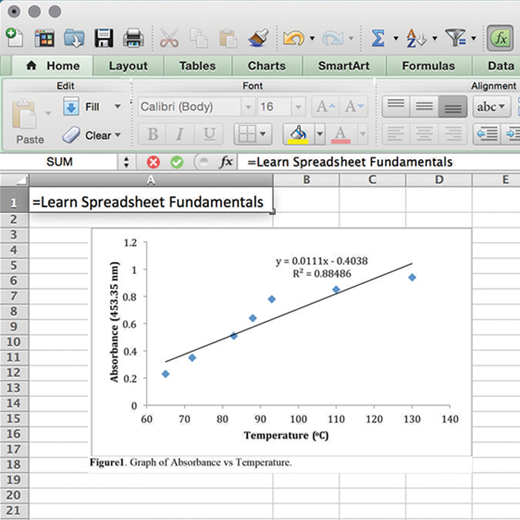
Task: Click the fill color paint bucket
Action: coord(298,134)
